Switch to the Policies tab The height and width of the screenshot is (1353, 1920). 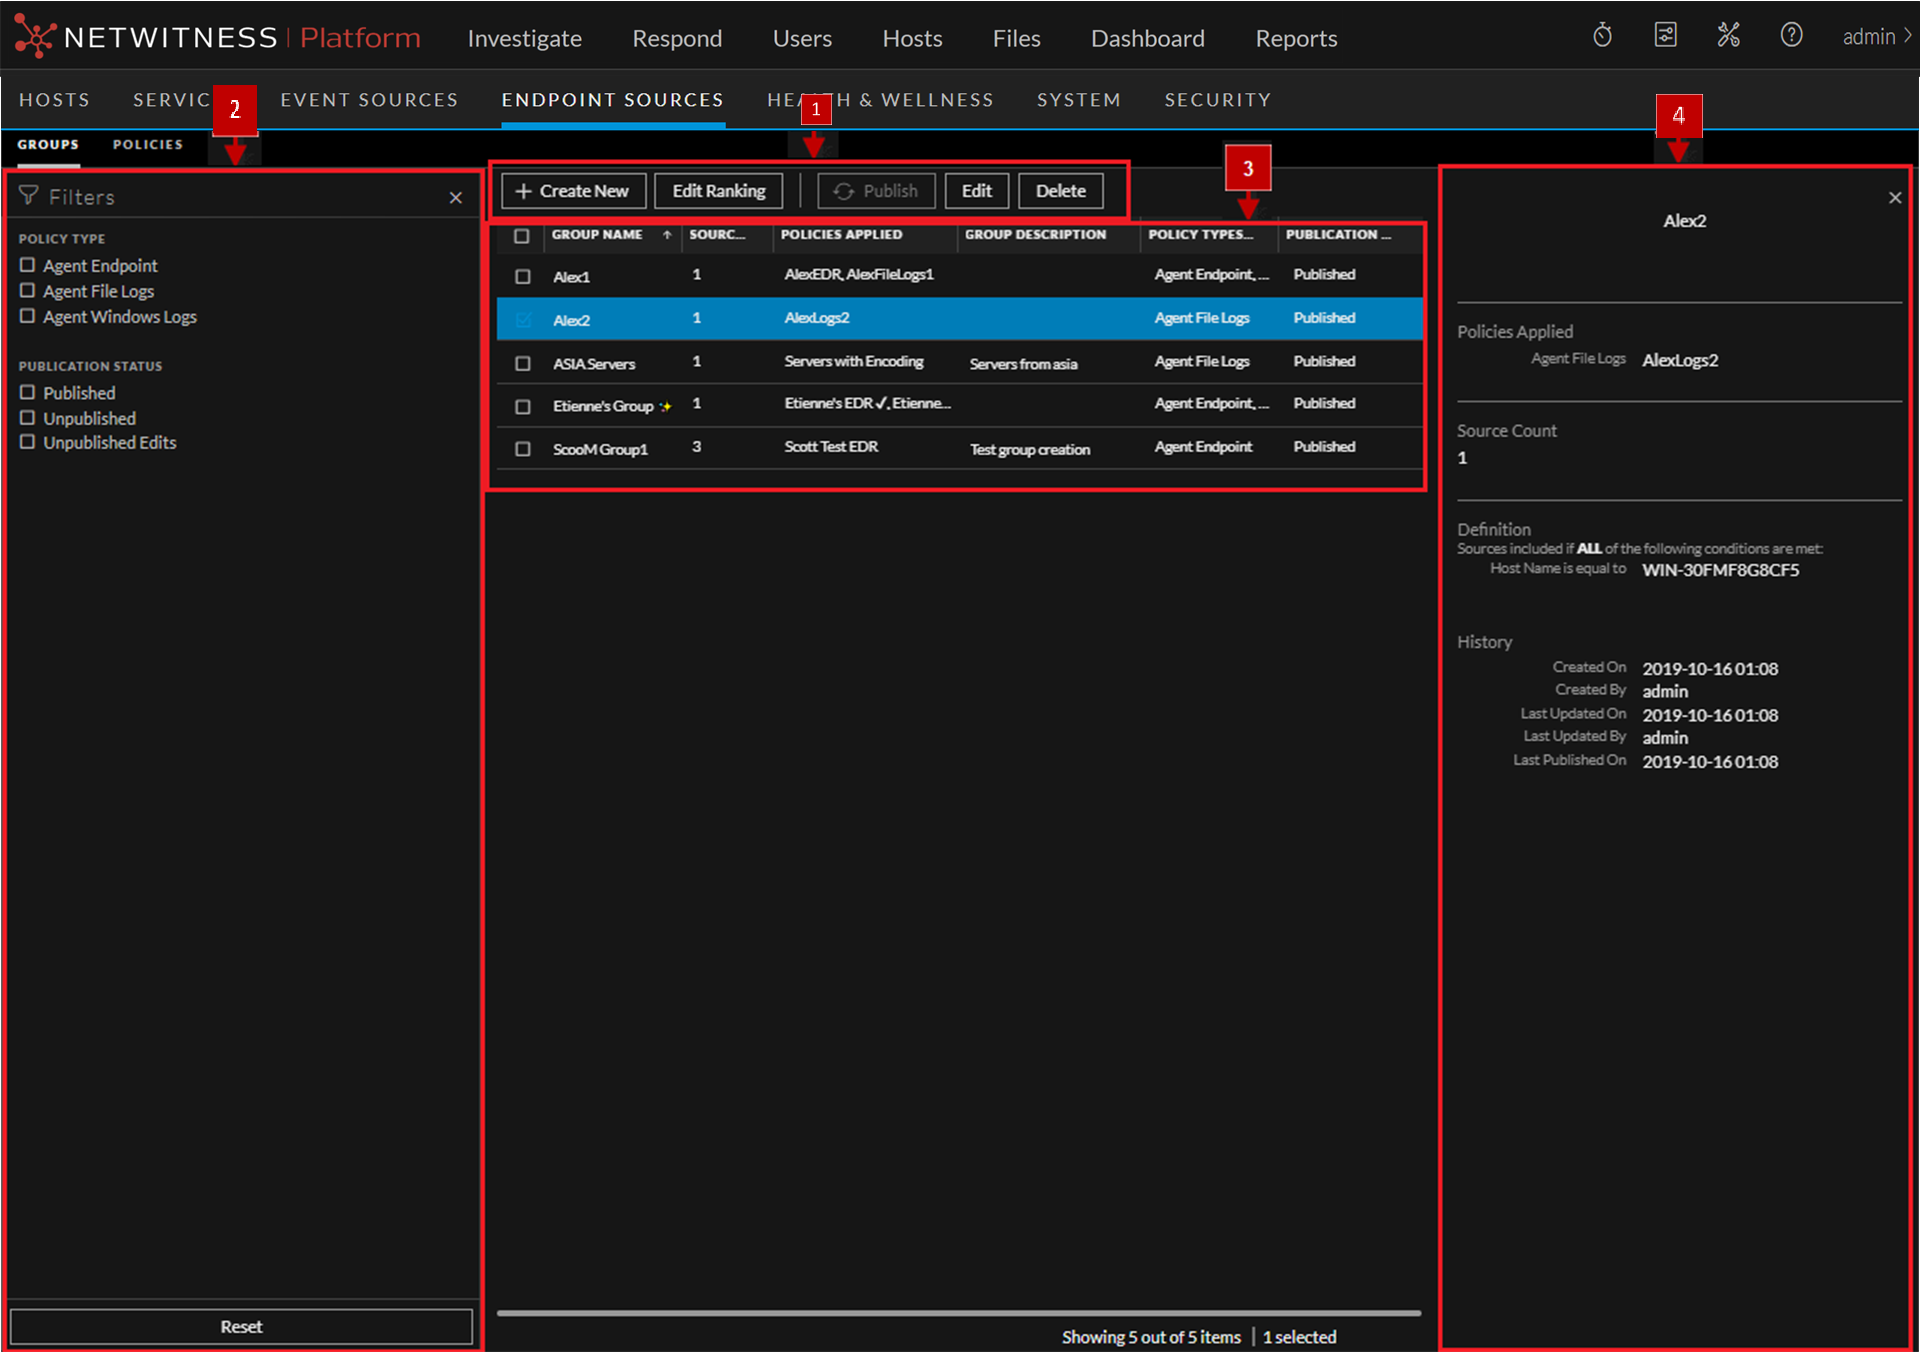(147, 144)
